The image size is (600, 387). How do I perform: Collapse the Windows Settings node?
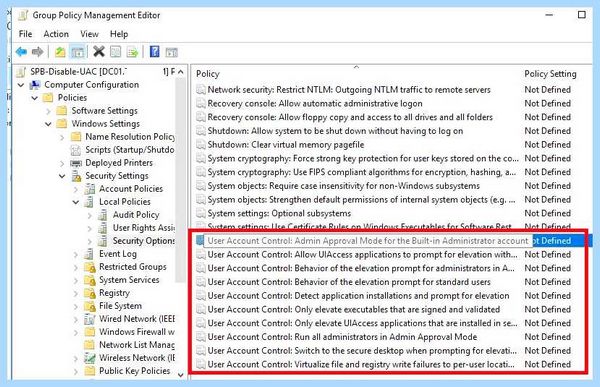point(48,124)
